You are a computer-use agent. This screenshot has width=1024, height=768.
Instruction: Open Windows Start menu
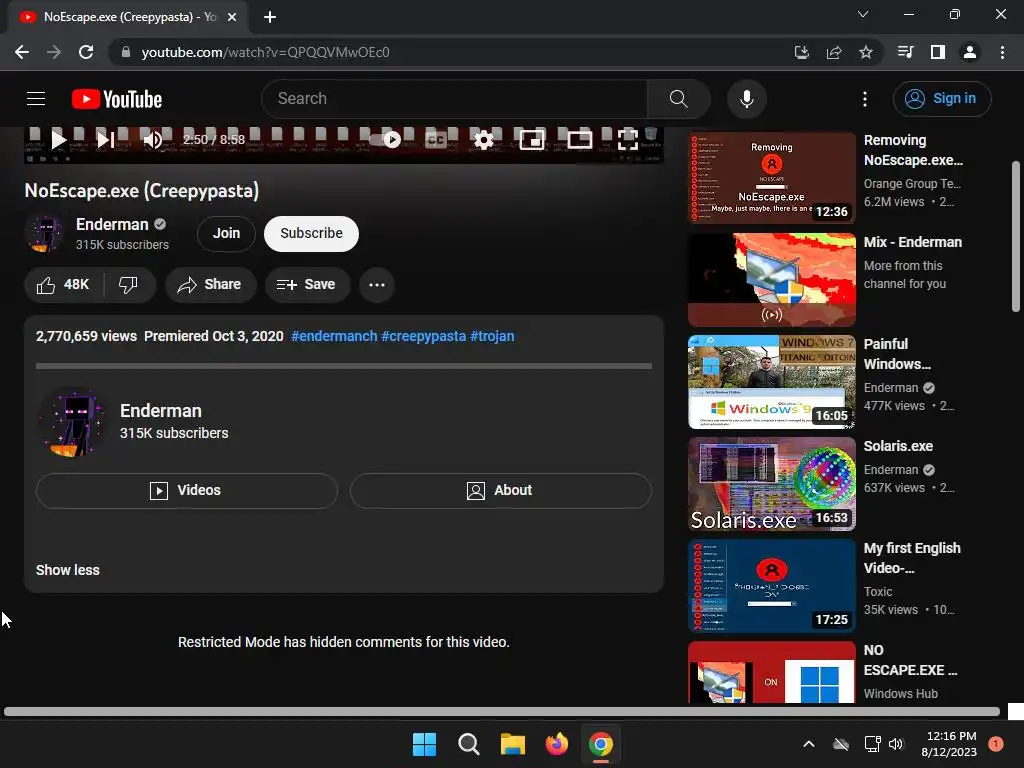click(424, 744)
